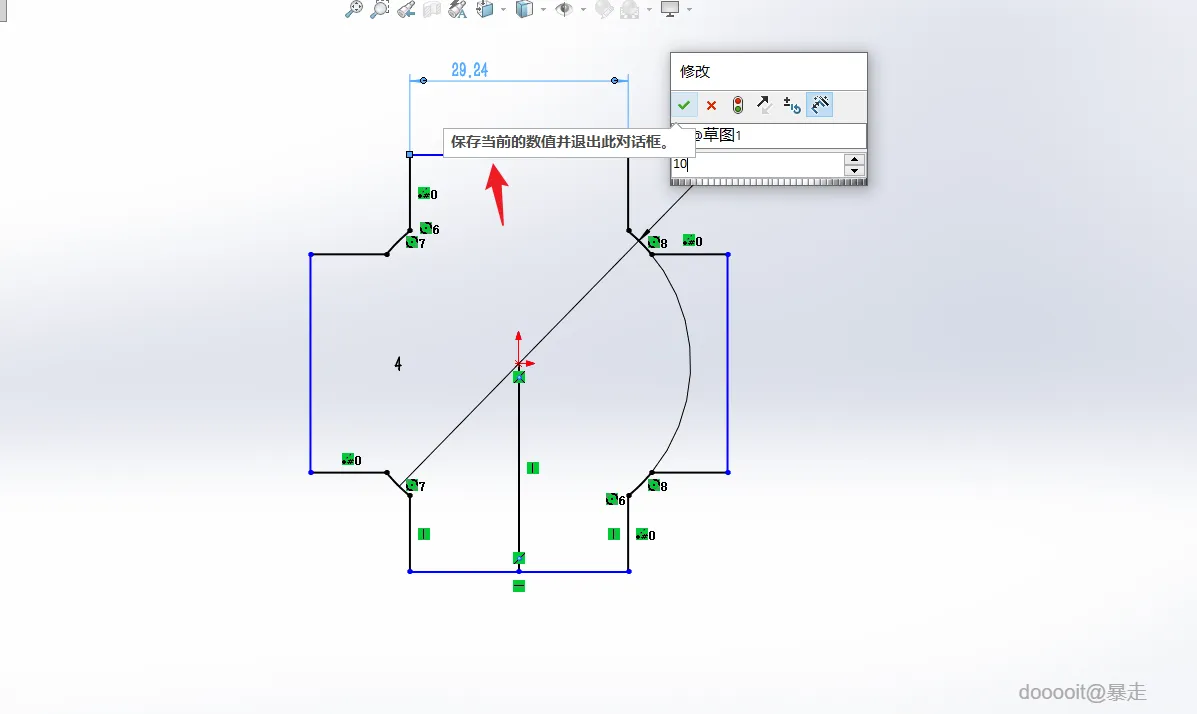This screenshot has width=1197, height=714.
Task: Click the Hide/Show Items eye icon
Action: tap(564, 9)
